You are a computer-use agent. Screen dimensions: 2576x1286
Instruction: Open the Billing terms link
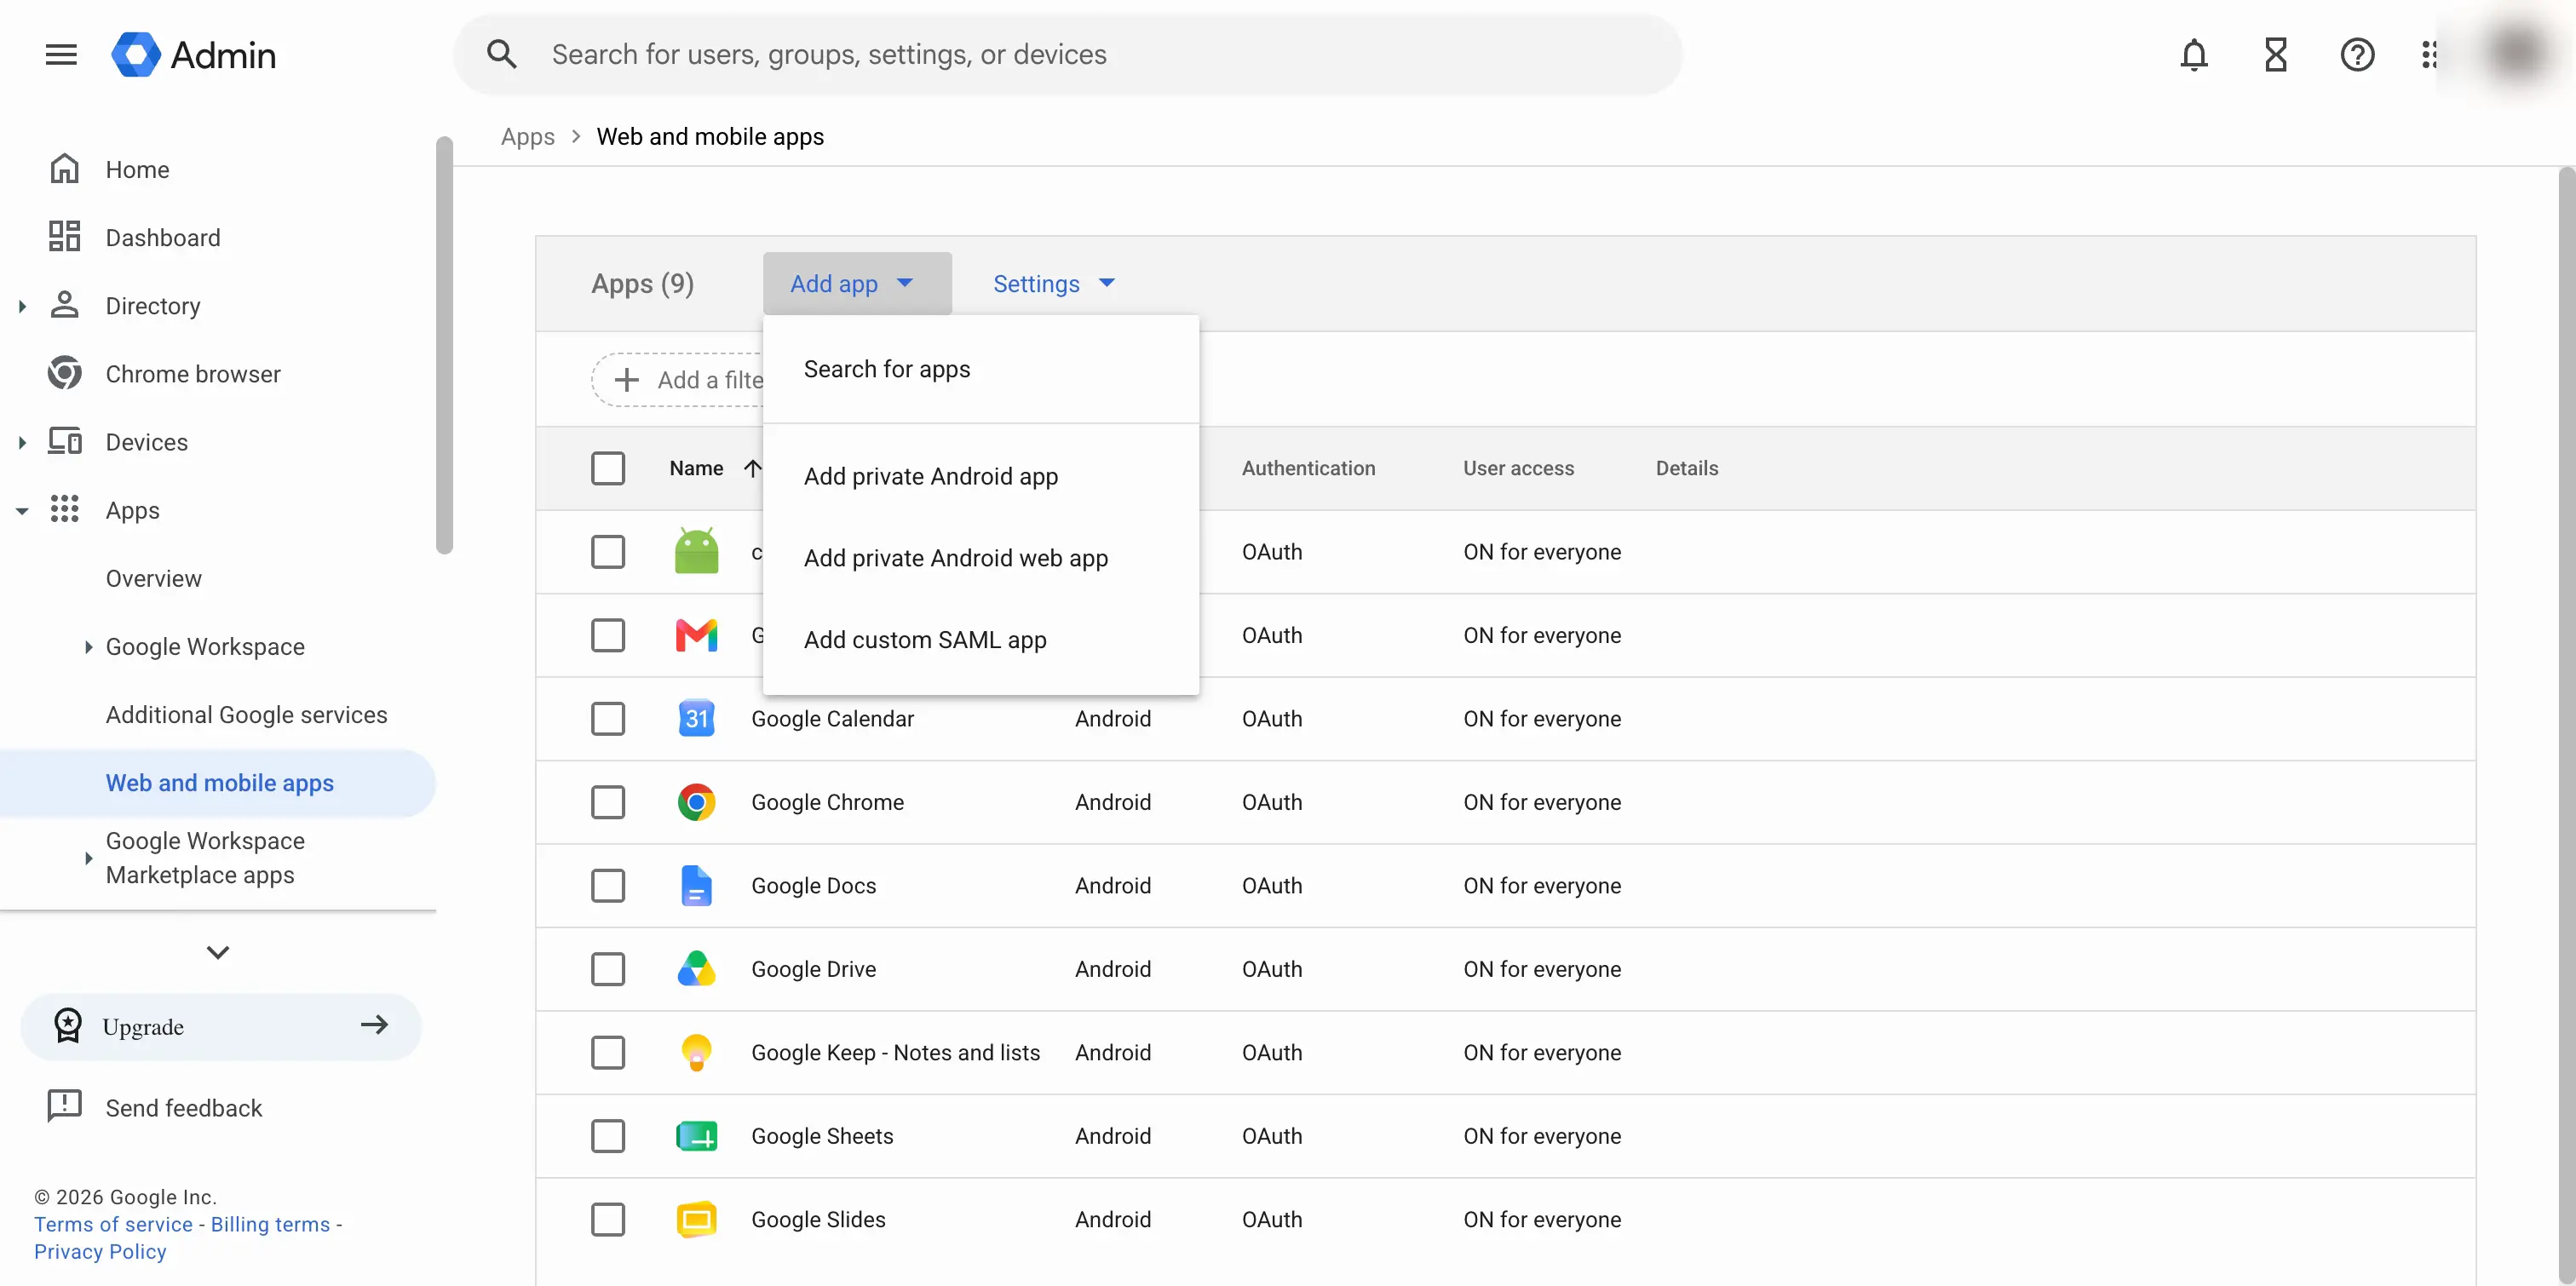pos(270,1223)
